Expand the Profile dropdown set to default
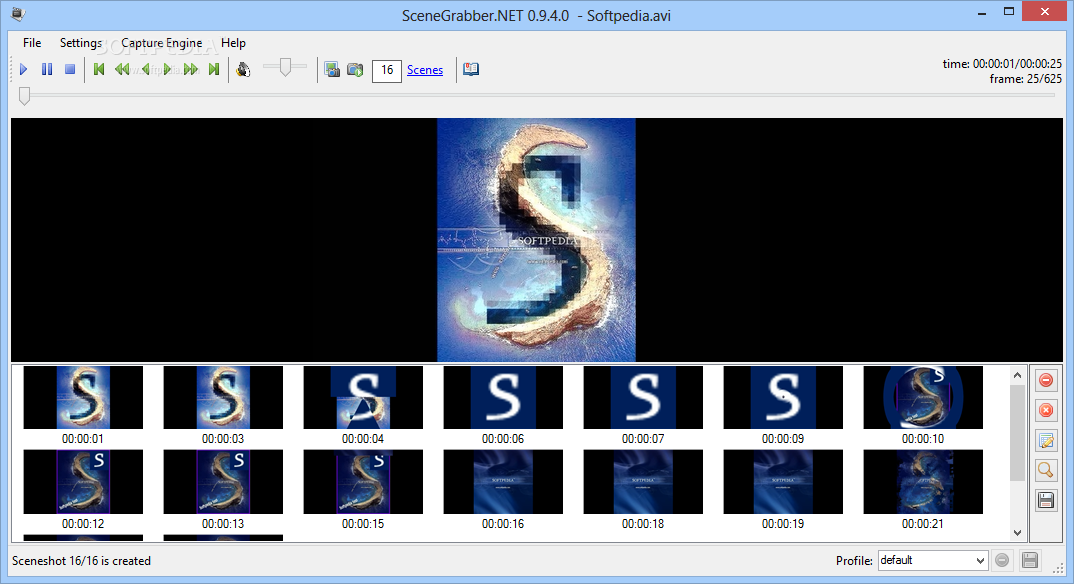The image size is (1074, 584). point(933,560)
